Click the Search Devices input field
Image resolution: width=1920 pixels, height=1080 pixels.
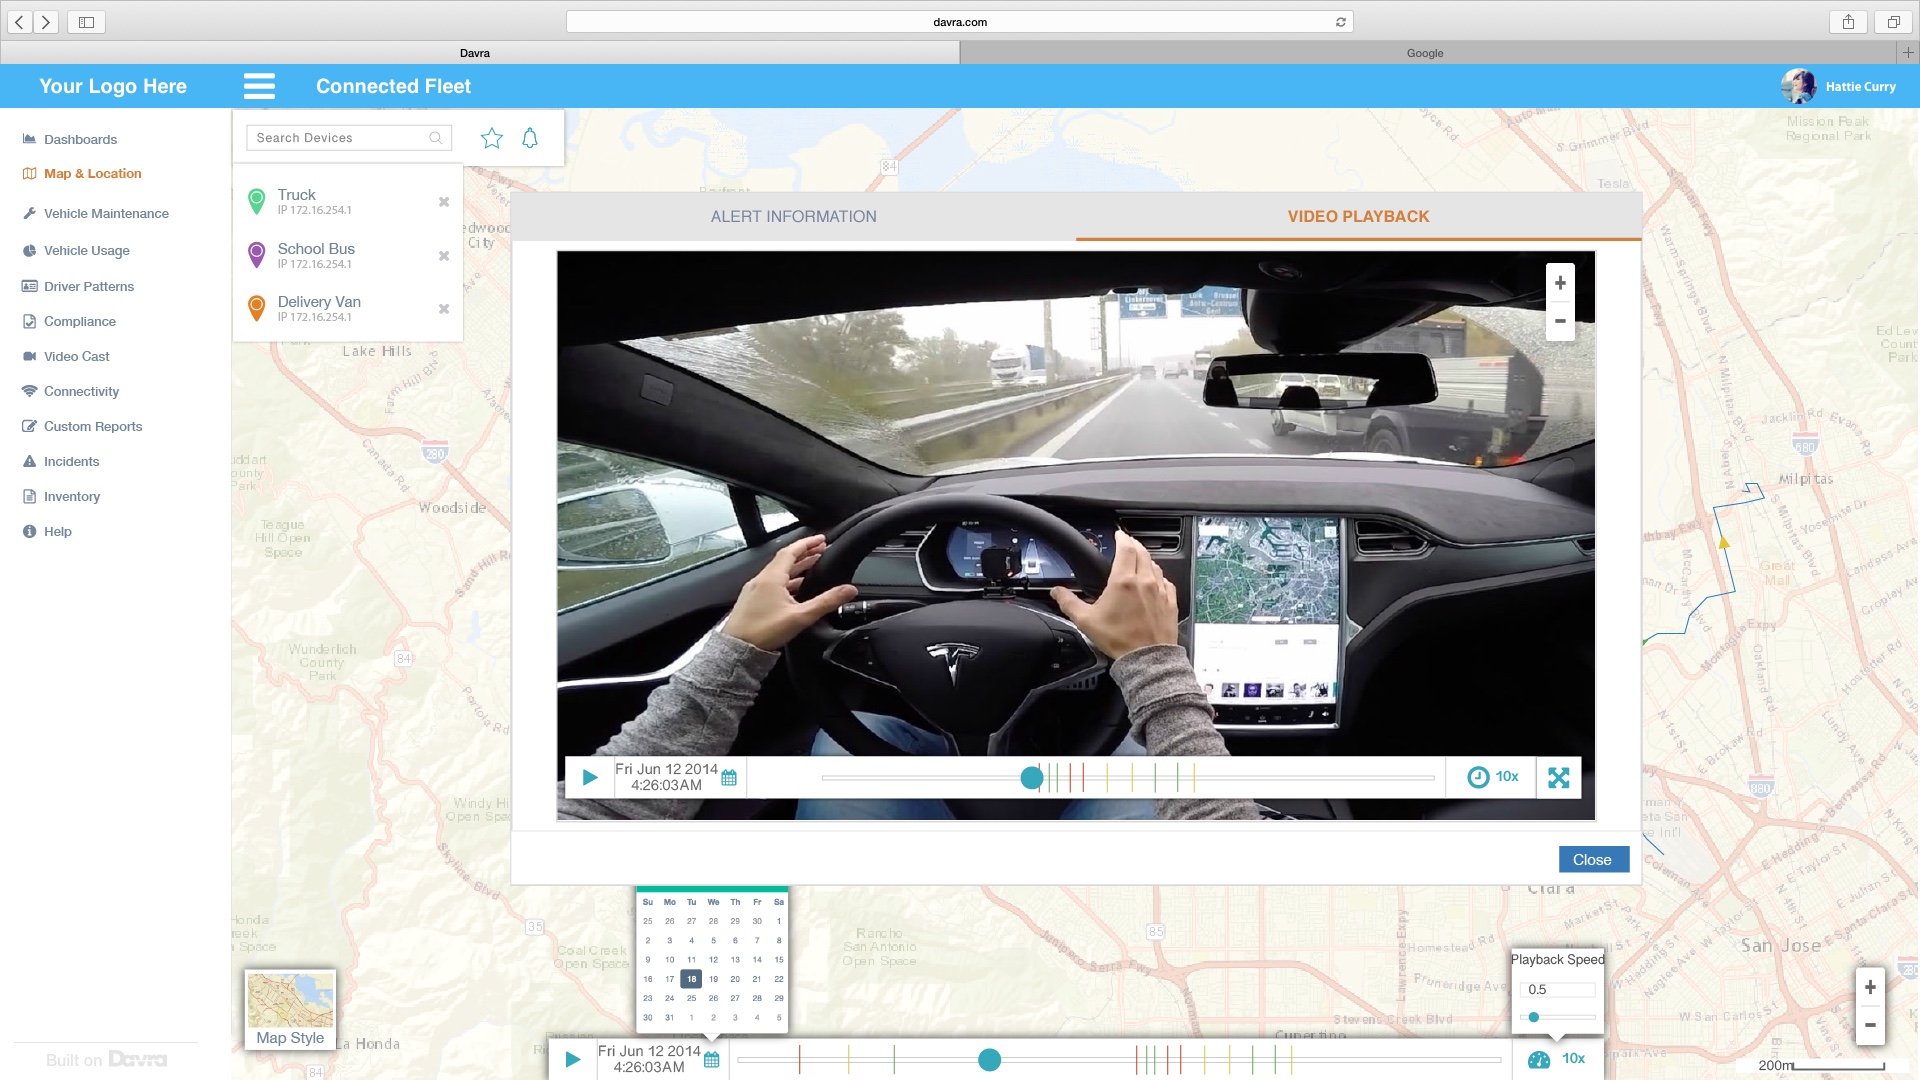click(x=349, y=138)
